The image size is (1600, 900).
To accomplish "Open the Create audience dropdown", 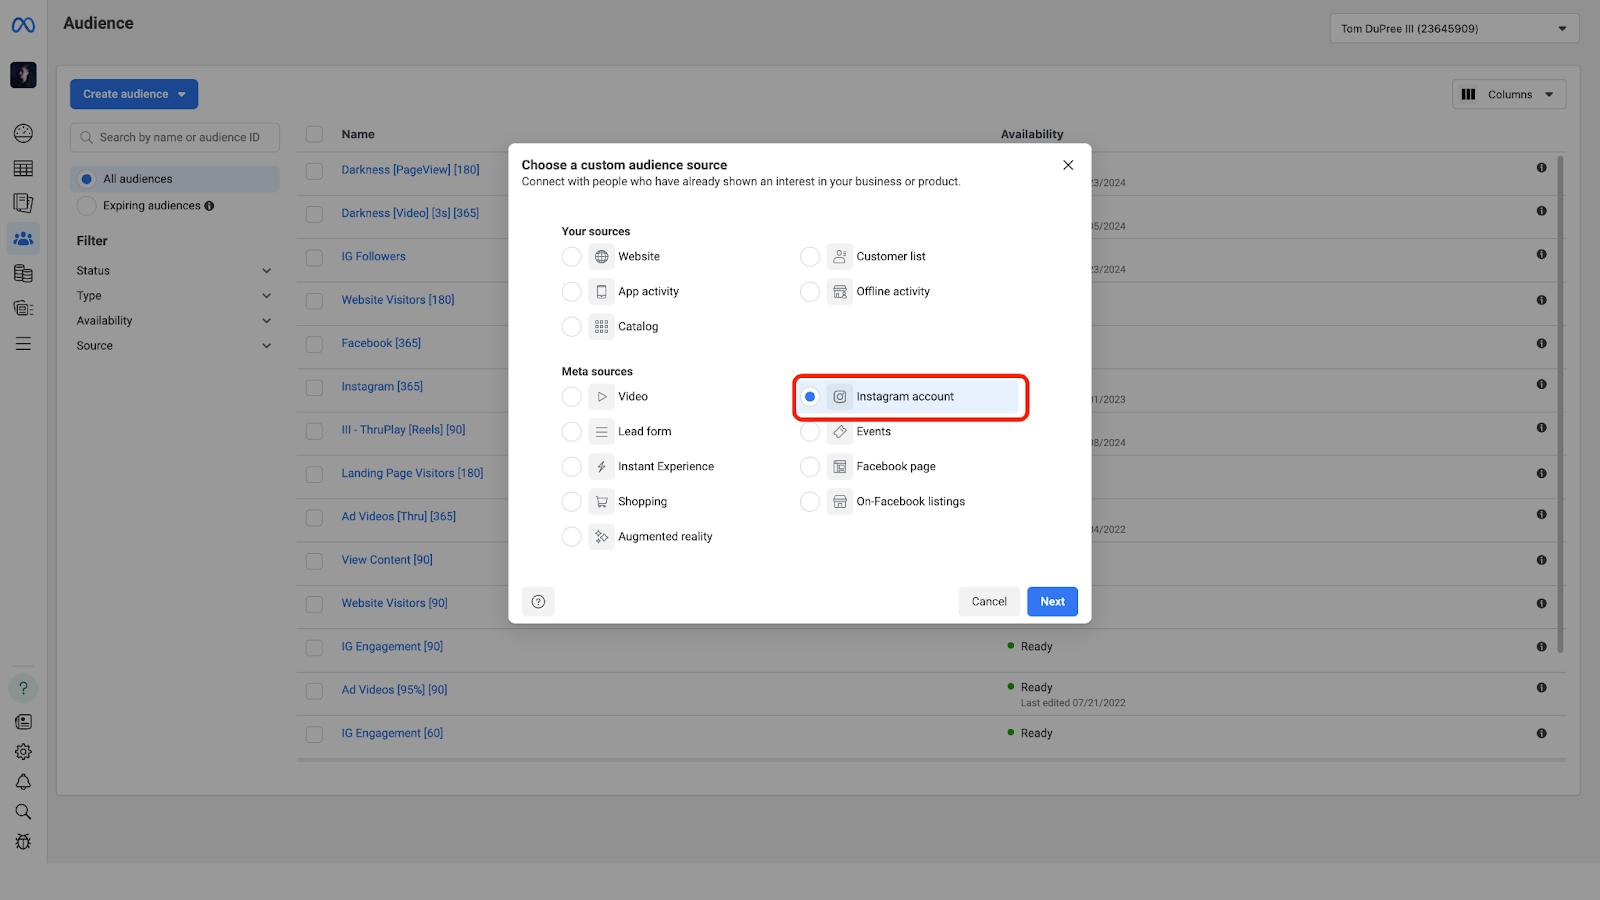I will pos(134,94).
